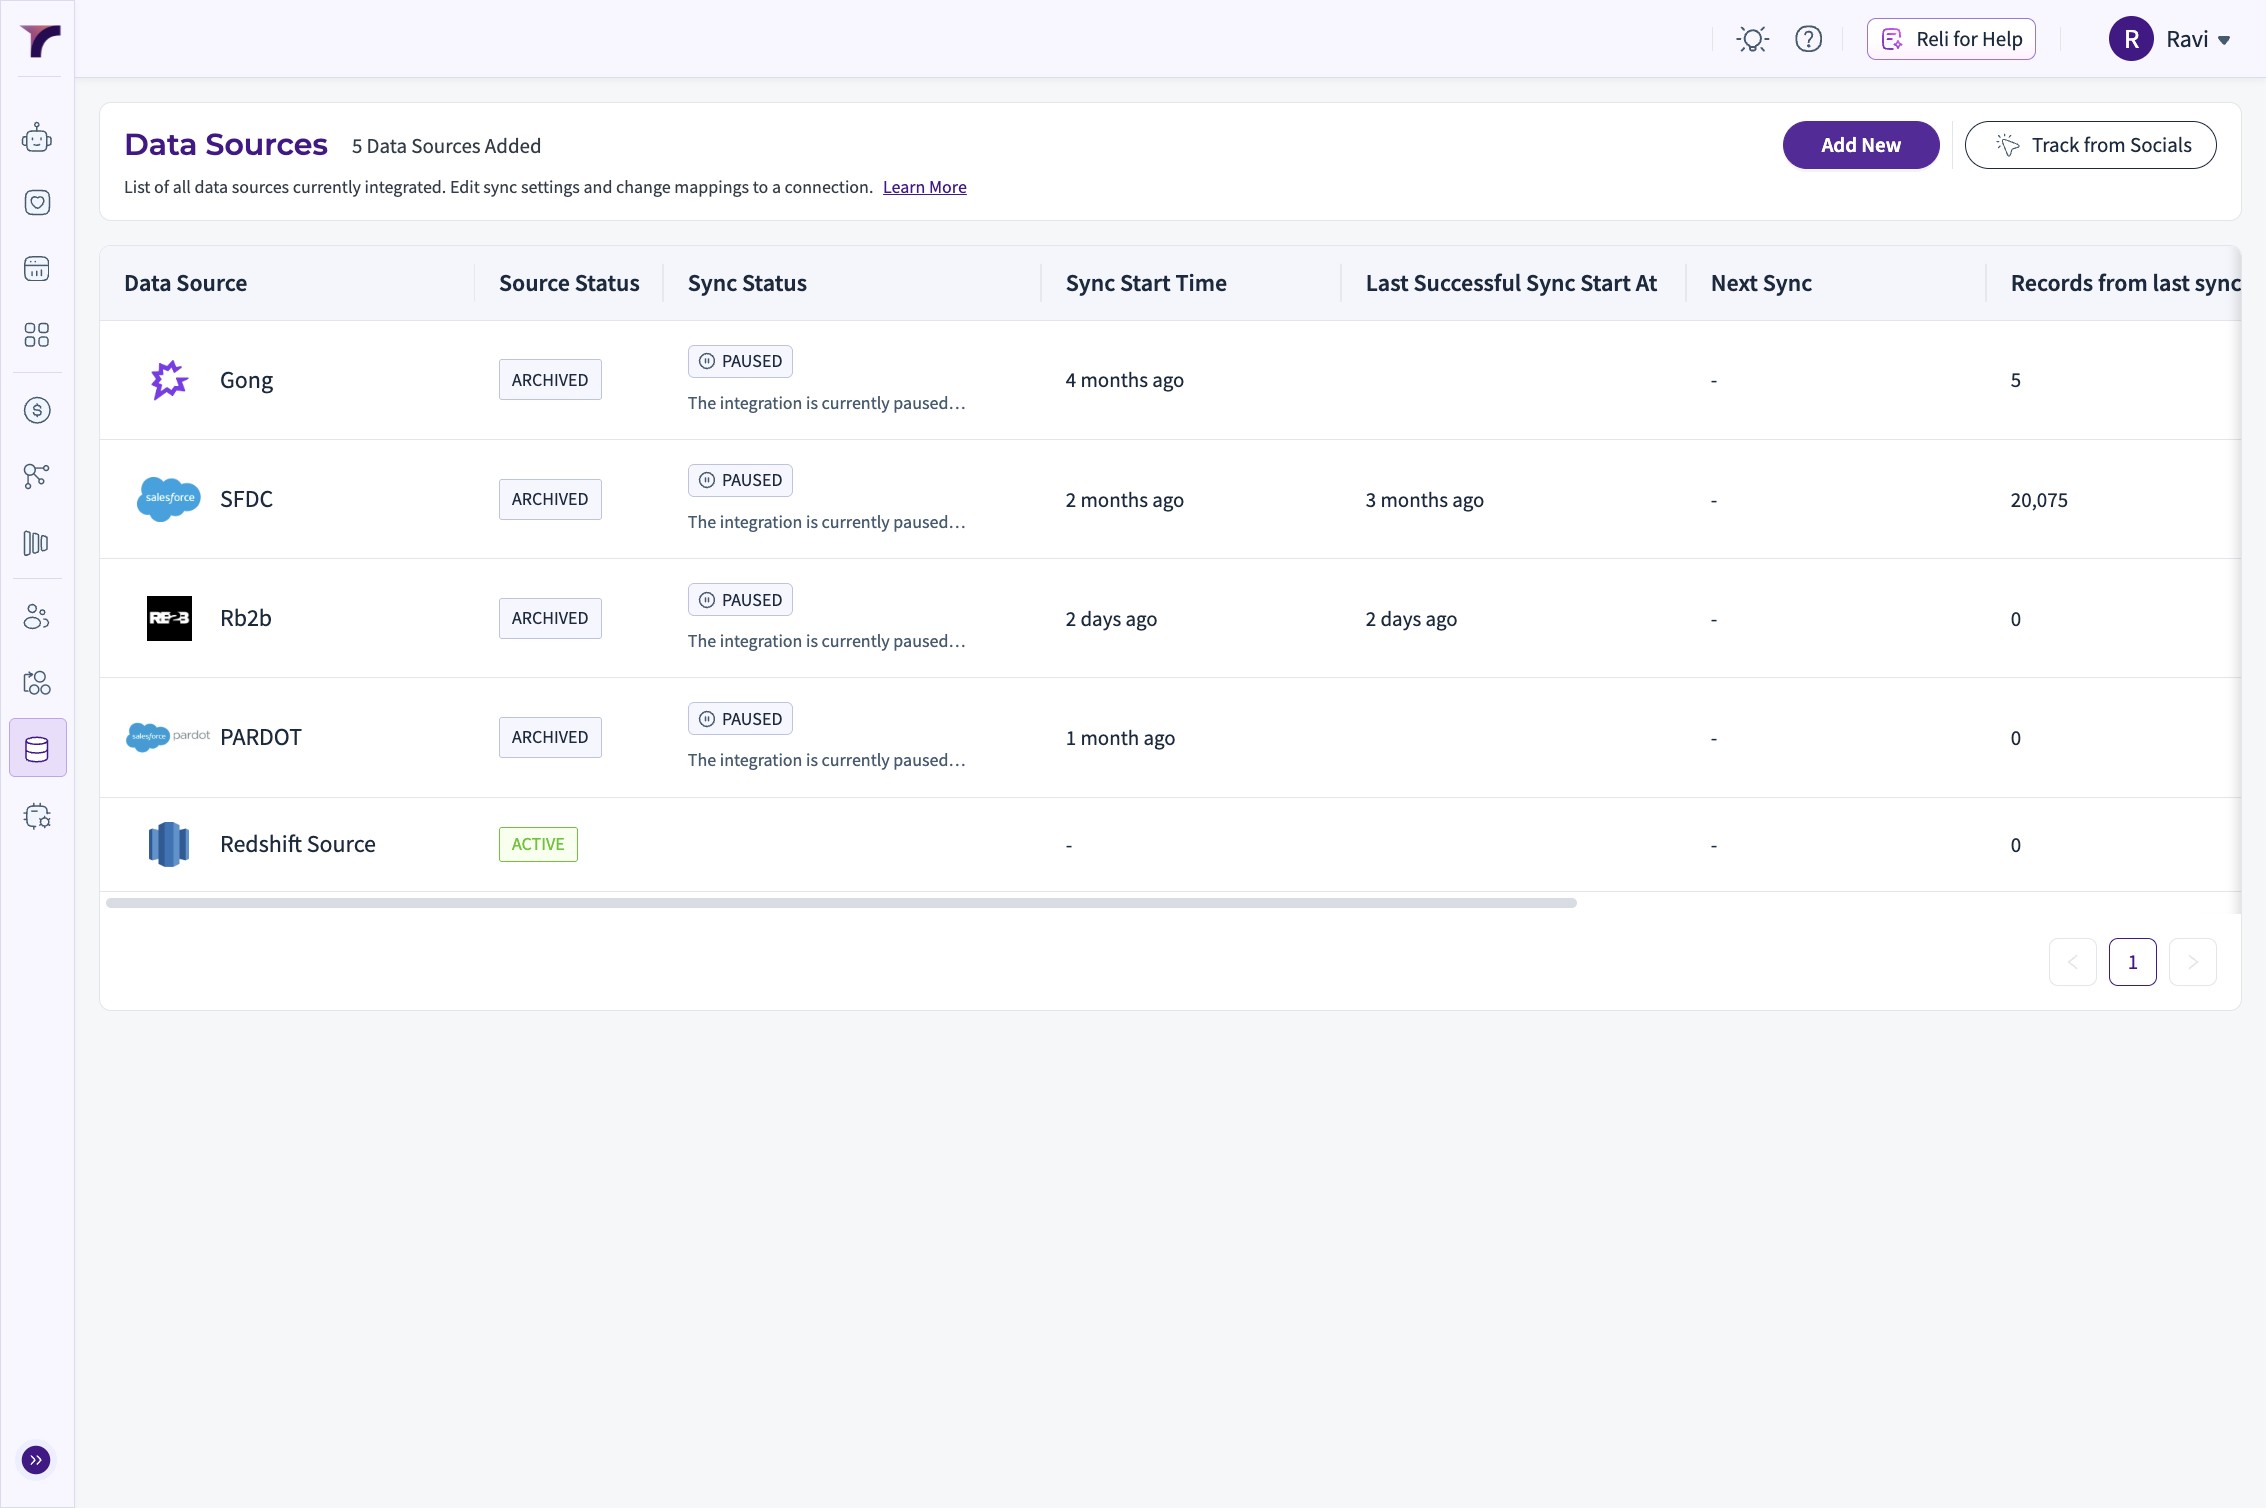Click Track from Socials button
Image resolution: width=2266 pixels, height=1508 pixels.
(2090, 145)
